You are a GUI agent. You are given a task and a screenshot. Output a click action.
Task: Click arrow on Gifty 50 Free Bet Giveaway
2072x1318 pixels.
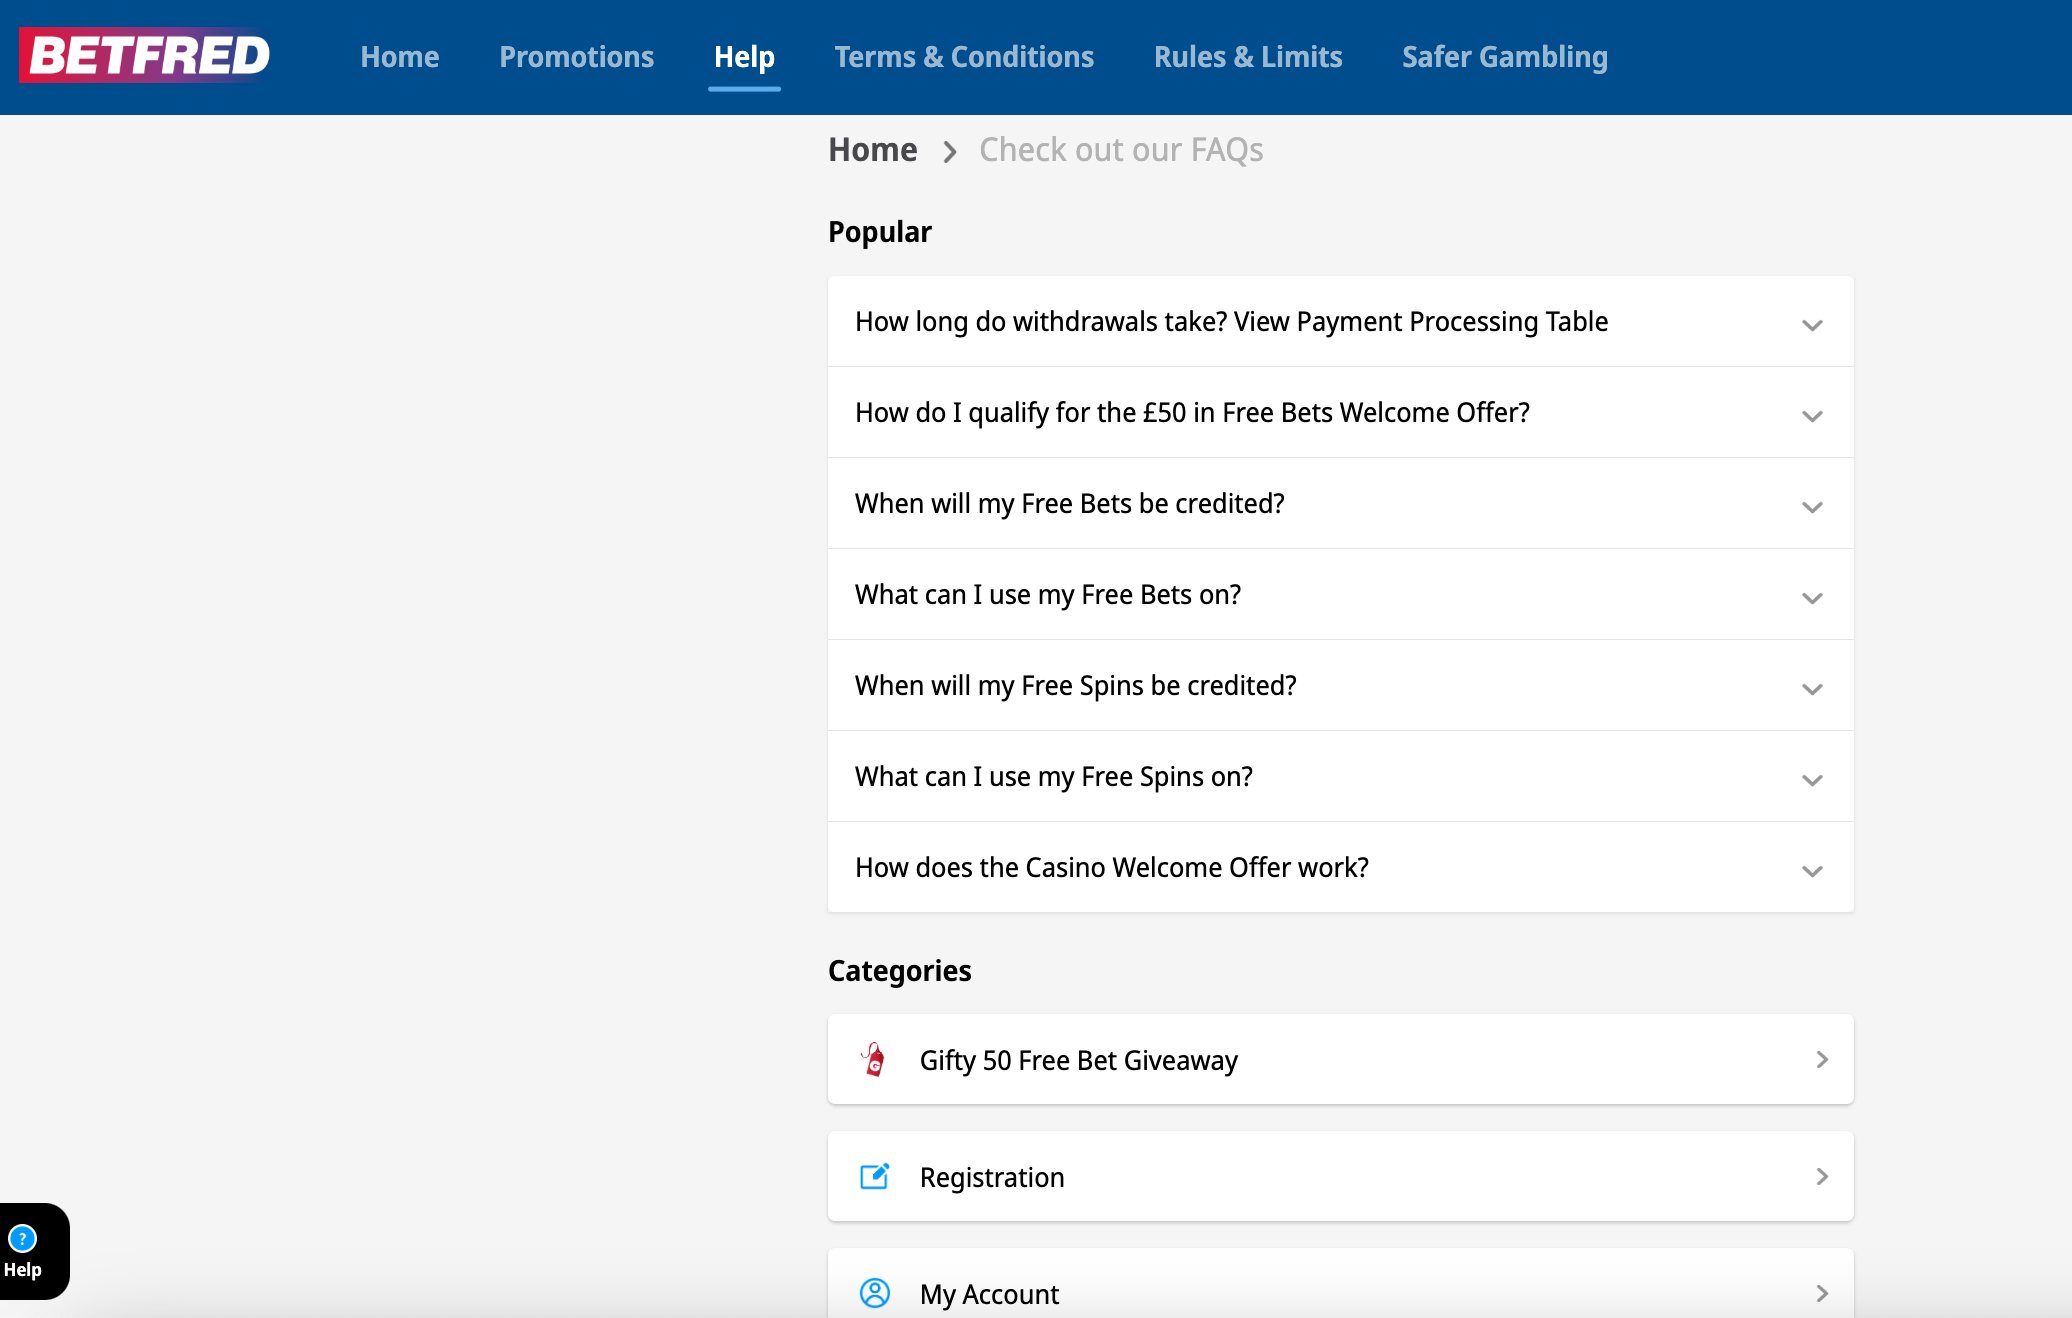[1822, 1059]
